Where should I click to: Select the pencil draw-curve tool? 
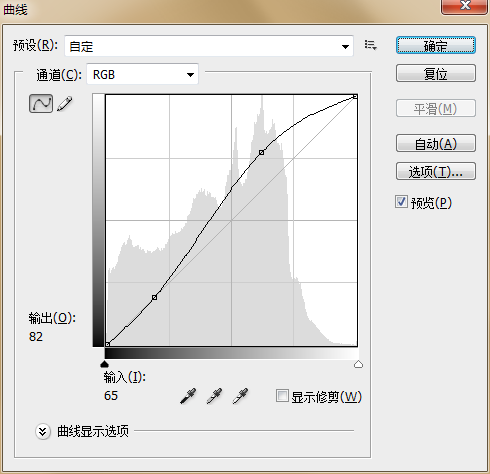point(65,104)
